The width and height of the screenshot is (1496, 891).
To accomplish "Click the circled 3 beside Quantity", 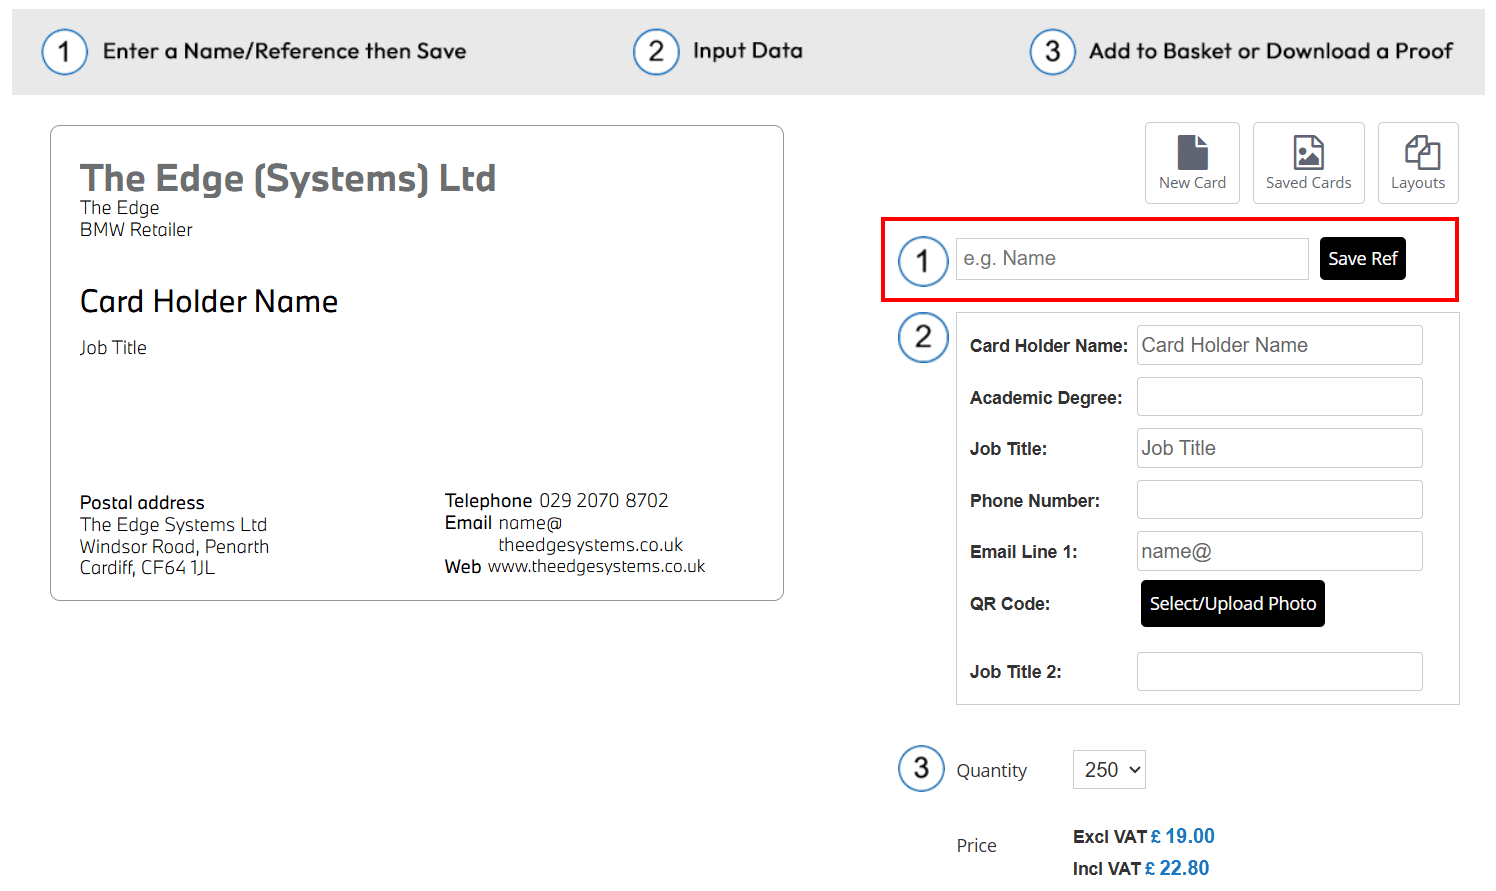I will 921,768.
